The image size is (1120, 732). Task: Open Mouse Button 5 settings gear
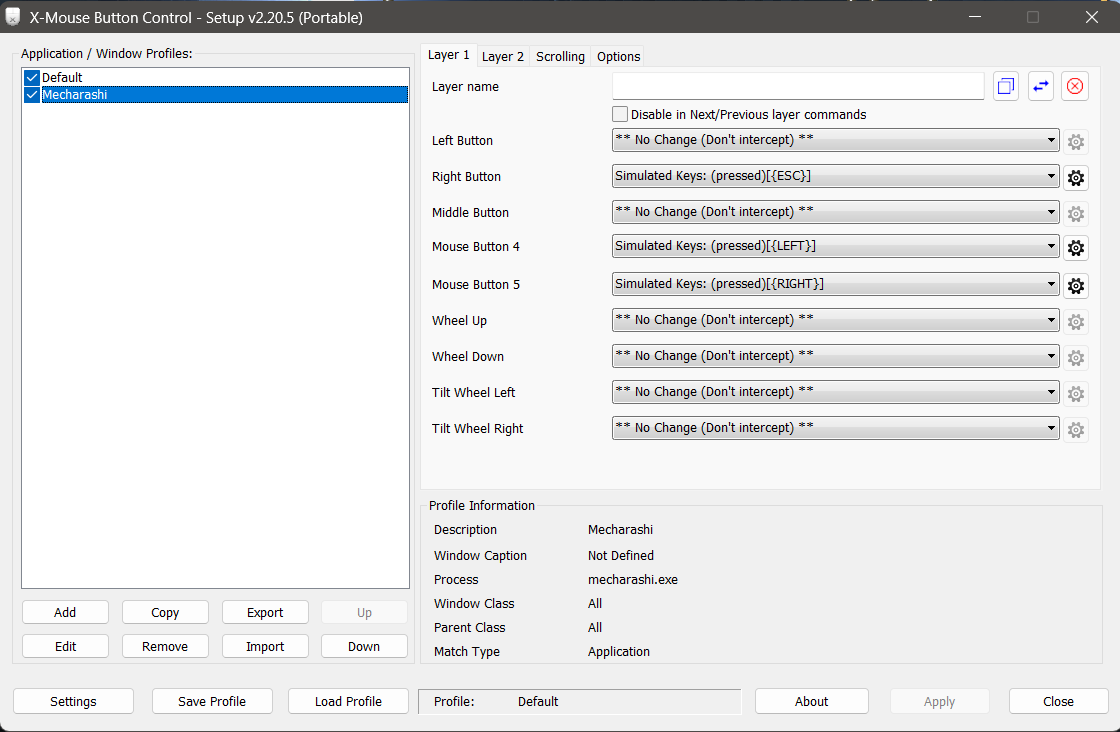tap(1076, 286)
